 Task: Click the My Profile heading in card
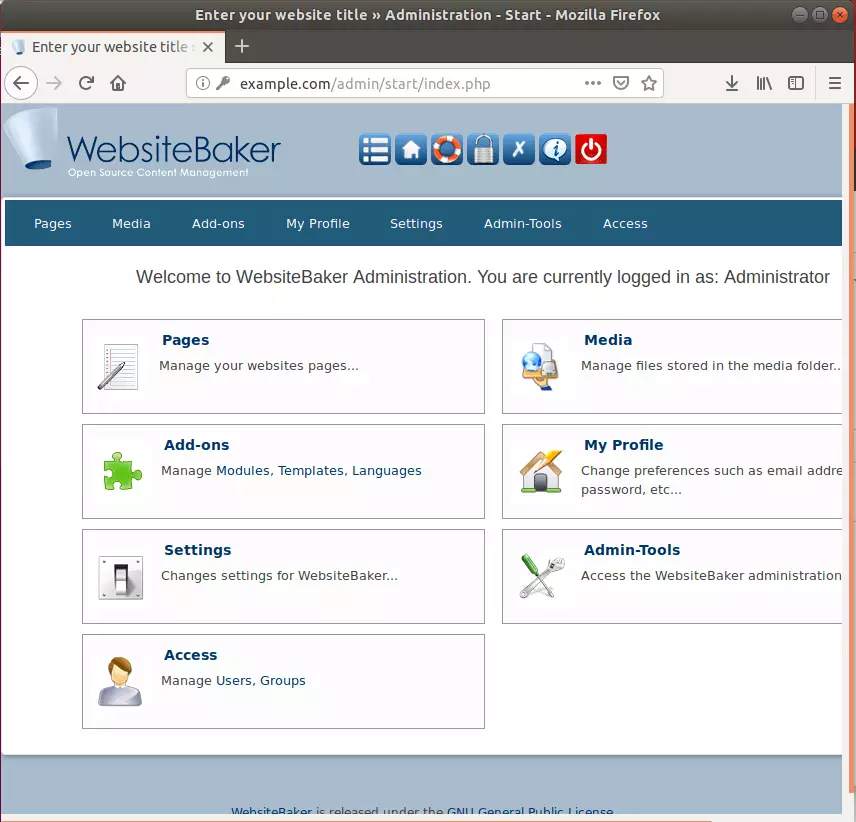click(x=623, y=445)
